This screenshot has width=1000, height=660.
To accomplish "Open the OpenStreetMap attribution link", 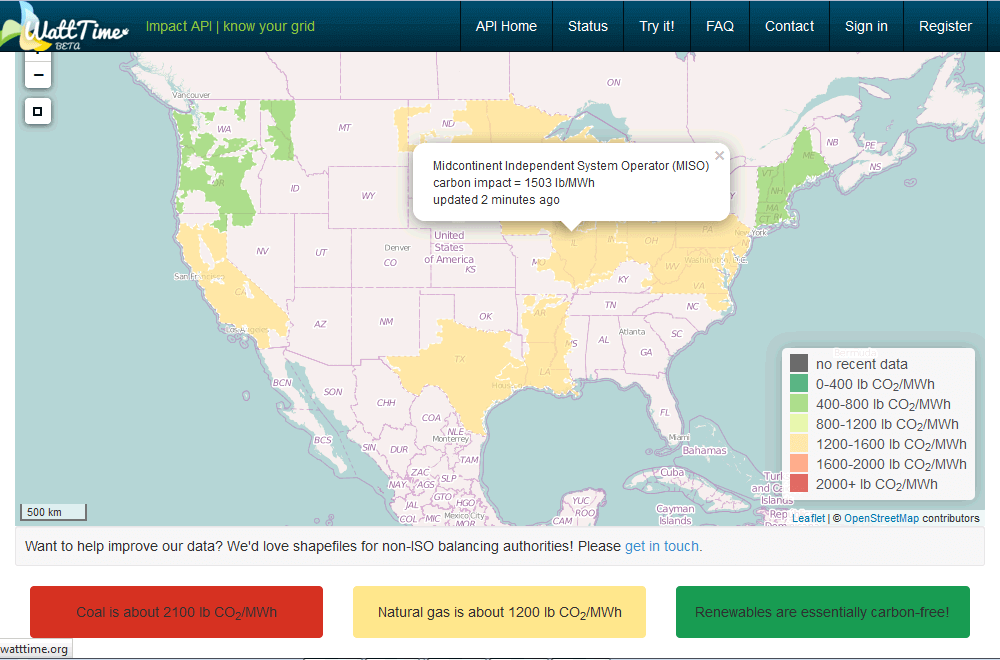I will pyautogui.click(x=881, y=518).
